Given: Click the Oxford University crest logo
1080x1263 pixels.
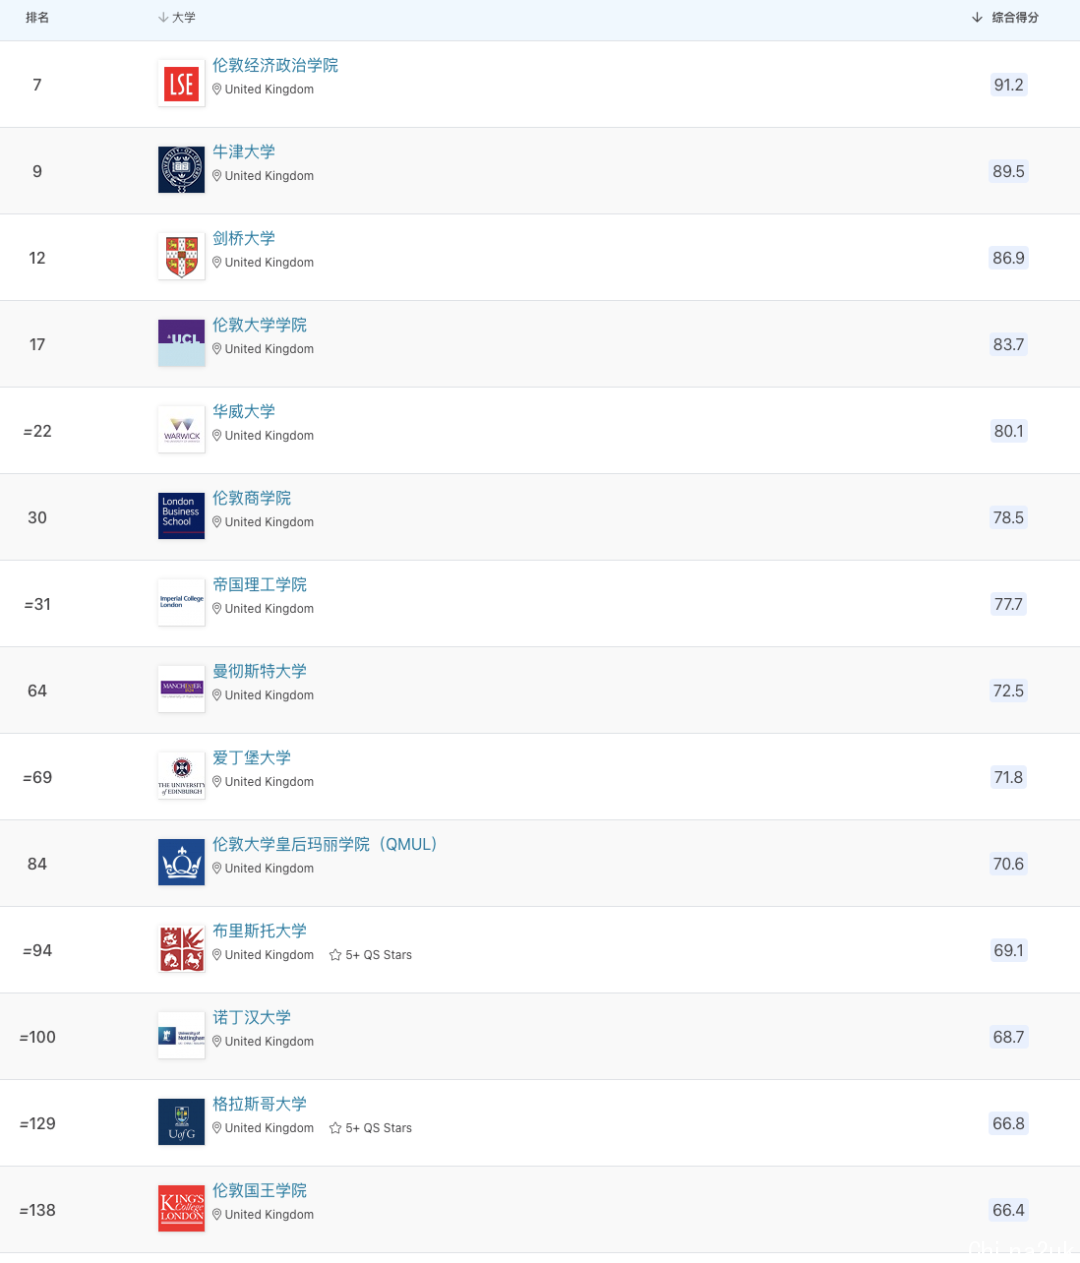Looking at the screenshot, I should (x=181, y=170).
